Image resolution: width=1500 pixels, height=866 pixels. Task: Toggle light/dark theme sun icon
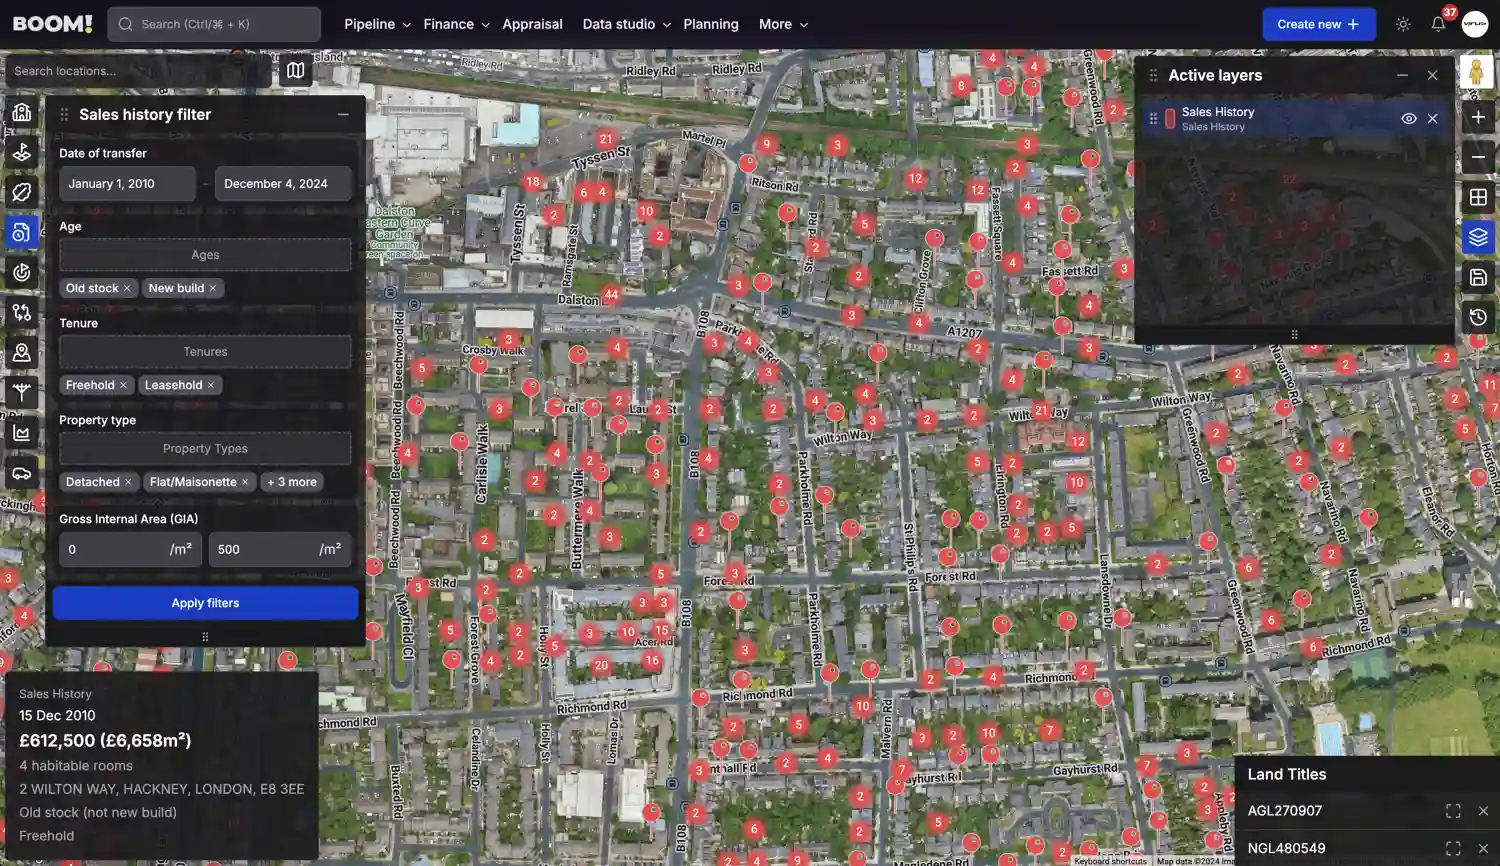1403,24
